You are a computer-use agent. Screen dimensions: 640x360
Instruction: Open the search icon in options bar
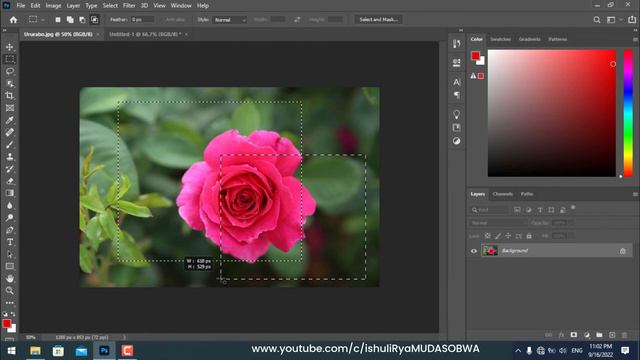coord(597,20)
